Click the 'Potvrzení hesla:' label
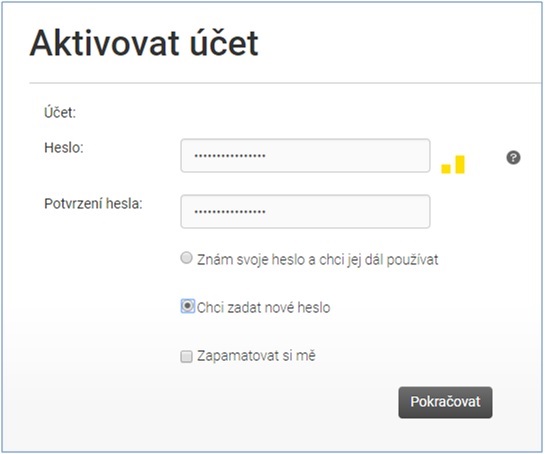 pyautogui.click(x=93, y=204)
